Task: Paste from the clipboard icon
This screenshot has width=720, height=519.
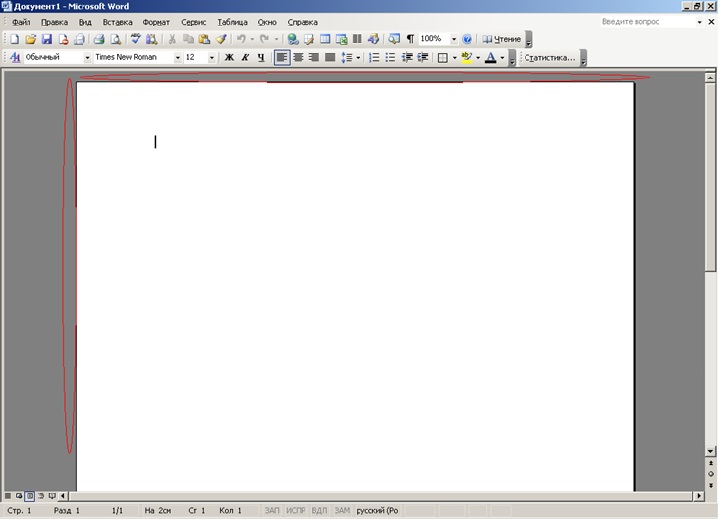Action: (x=204, y=39)
